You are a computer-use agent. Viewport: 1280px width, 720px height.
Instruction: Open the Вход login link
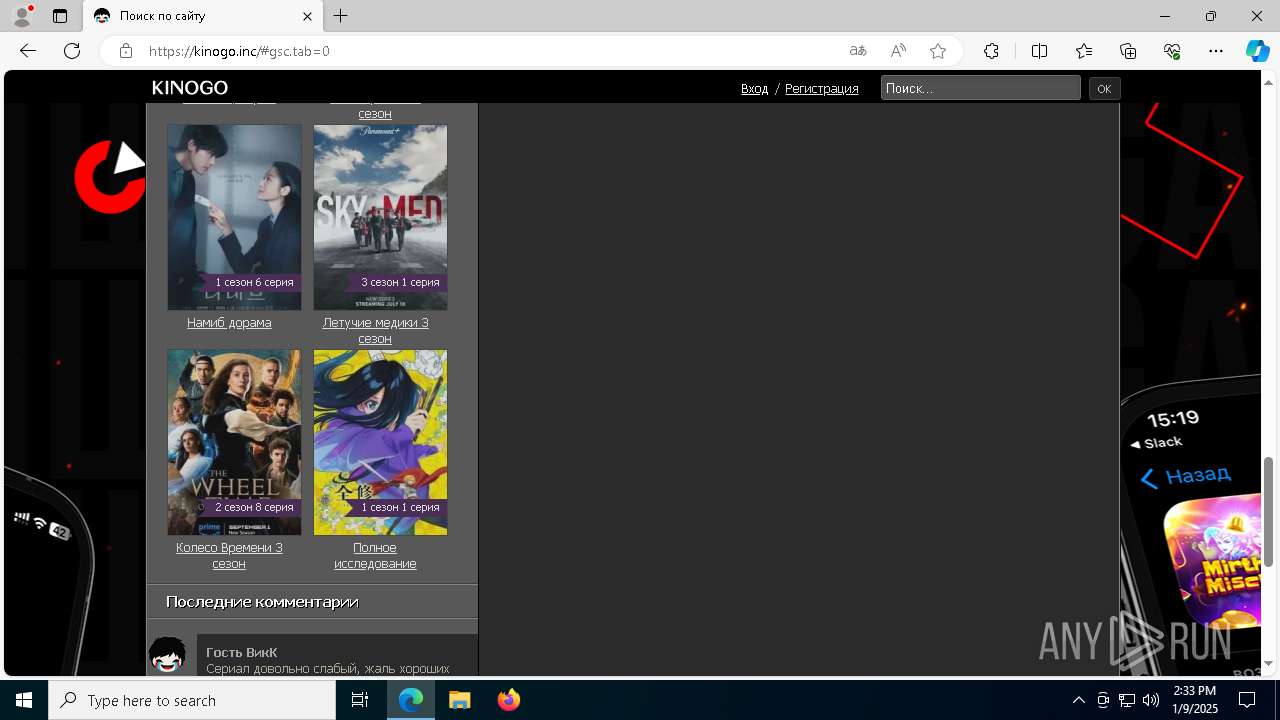point(755,89)
